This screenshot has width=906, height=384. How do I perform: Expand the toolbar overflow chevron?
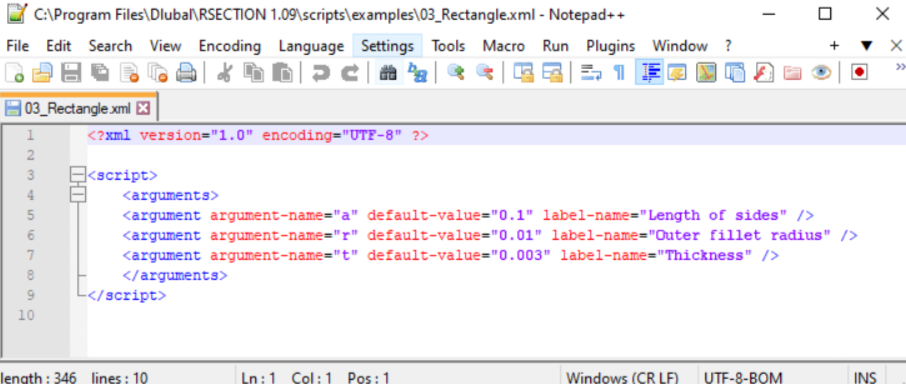point(900,66)
